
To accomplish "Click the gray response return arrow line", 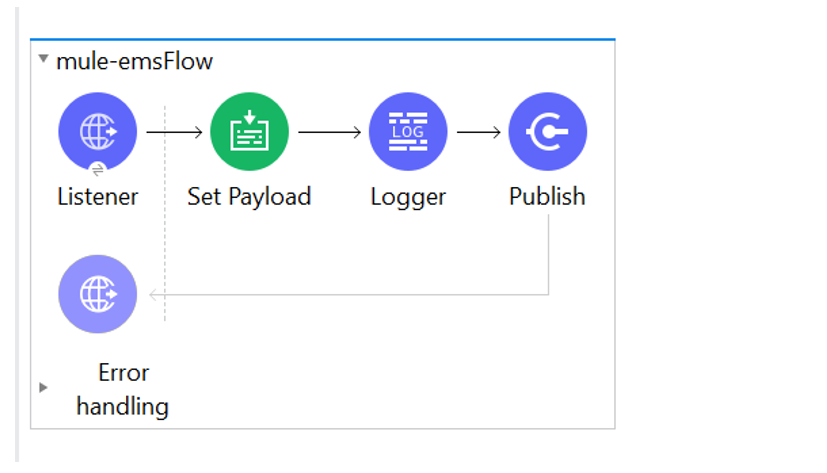I will click(x=350, y=295).
